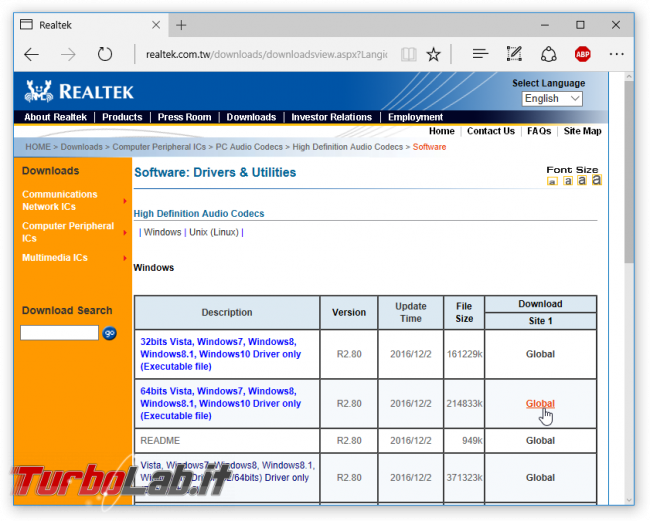Open the Hub lines icon
Viewport: 650px width, 521px height.
(x=480, y=54)
